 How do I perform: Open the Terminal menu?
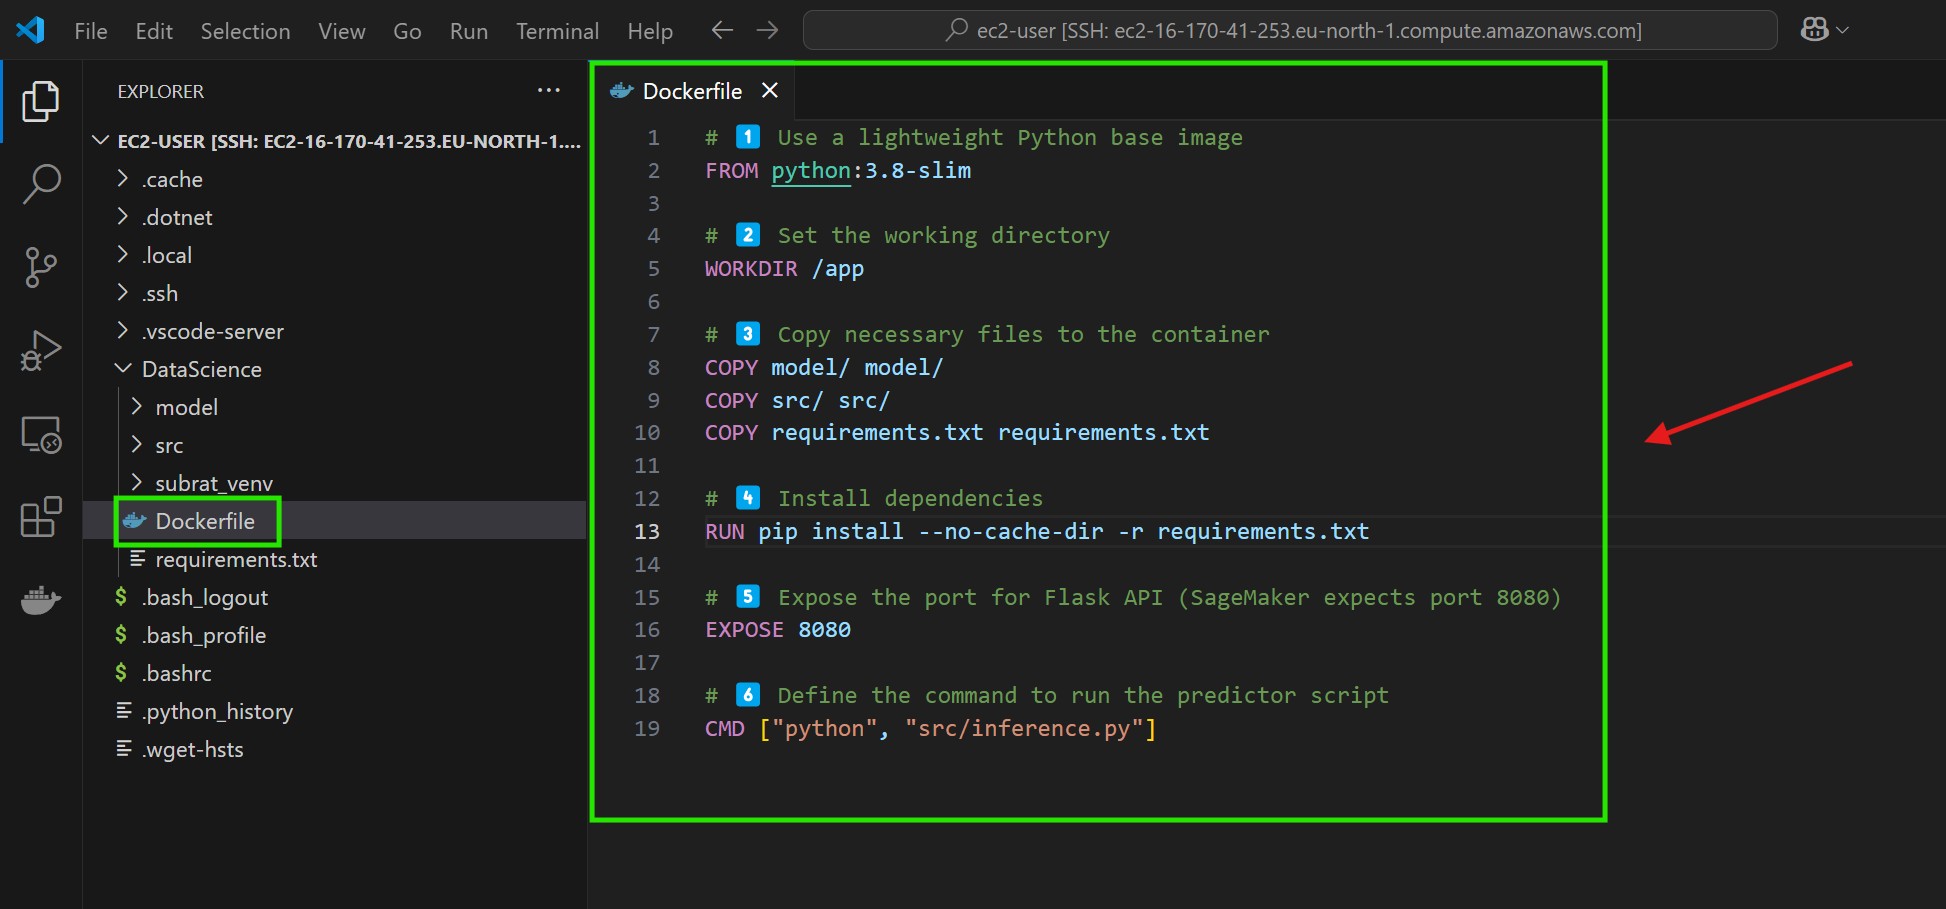pyautogui.click(x=557, y=31)
